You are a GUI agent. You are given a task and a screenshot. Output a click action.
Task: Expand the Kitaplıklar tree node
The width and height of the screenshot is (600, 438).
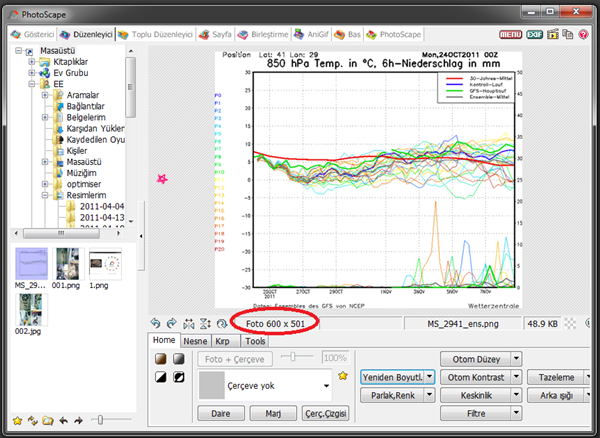coord(32,62)
